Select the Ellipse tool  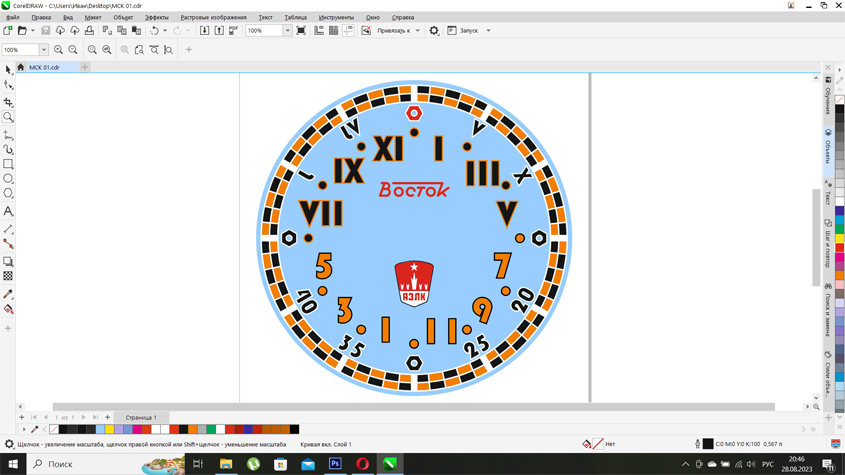[8, 178]
